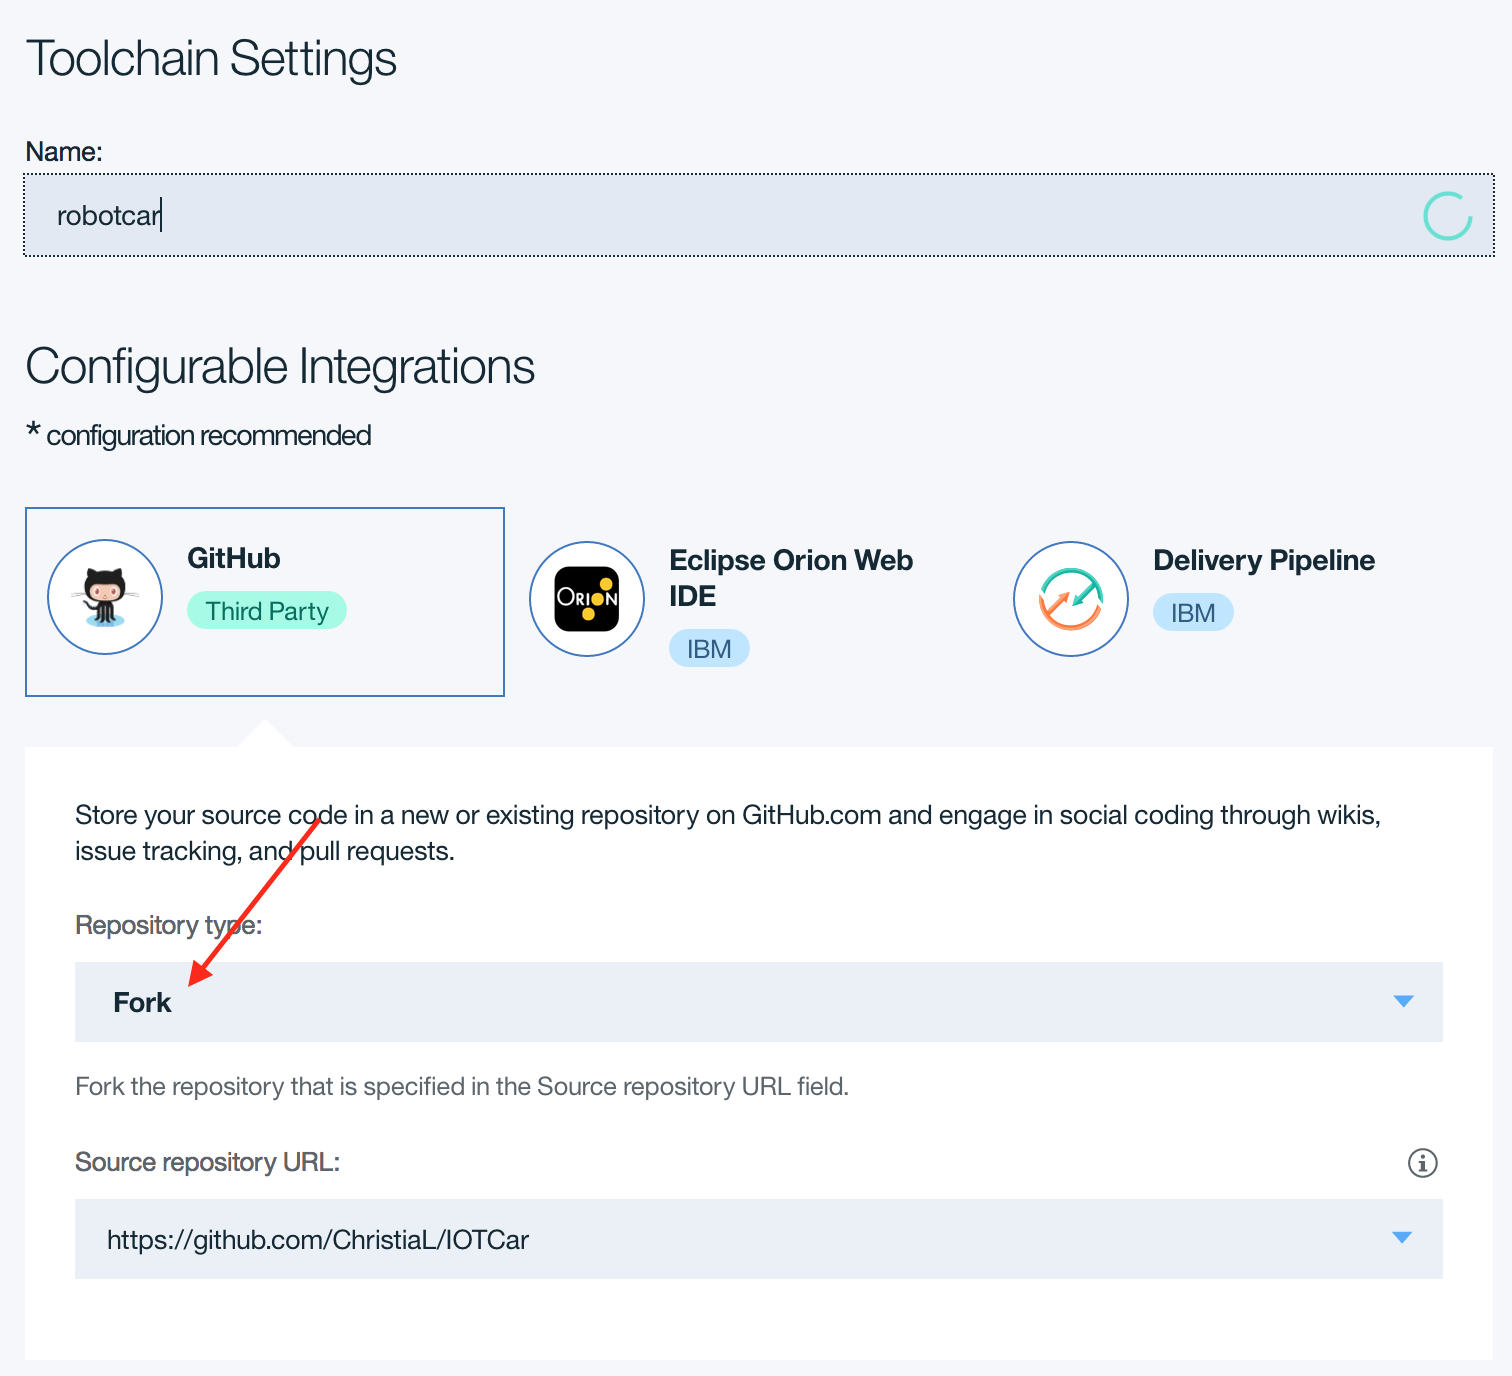
Task: Click the Repository type dropdown arrow
Action: tap(1403, 1001)
